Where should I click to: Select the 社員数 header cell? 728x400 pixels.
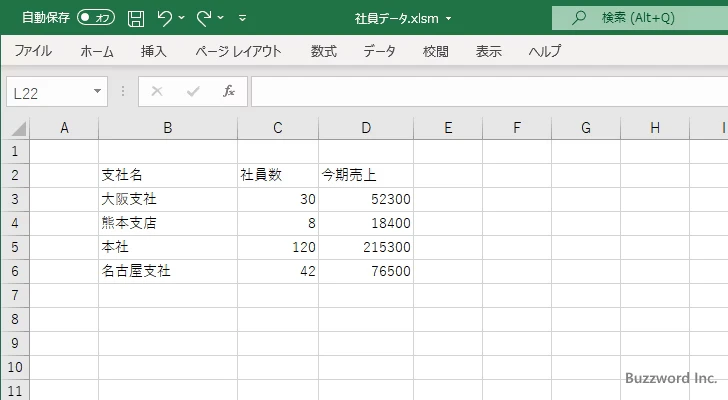point(278,175)
